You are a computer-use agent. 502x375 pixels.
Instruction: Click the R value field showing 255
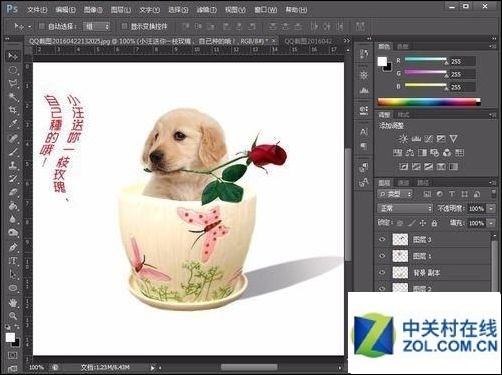pyautogui.click(x=462, y=62)
